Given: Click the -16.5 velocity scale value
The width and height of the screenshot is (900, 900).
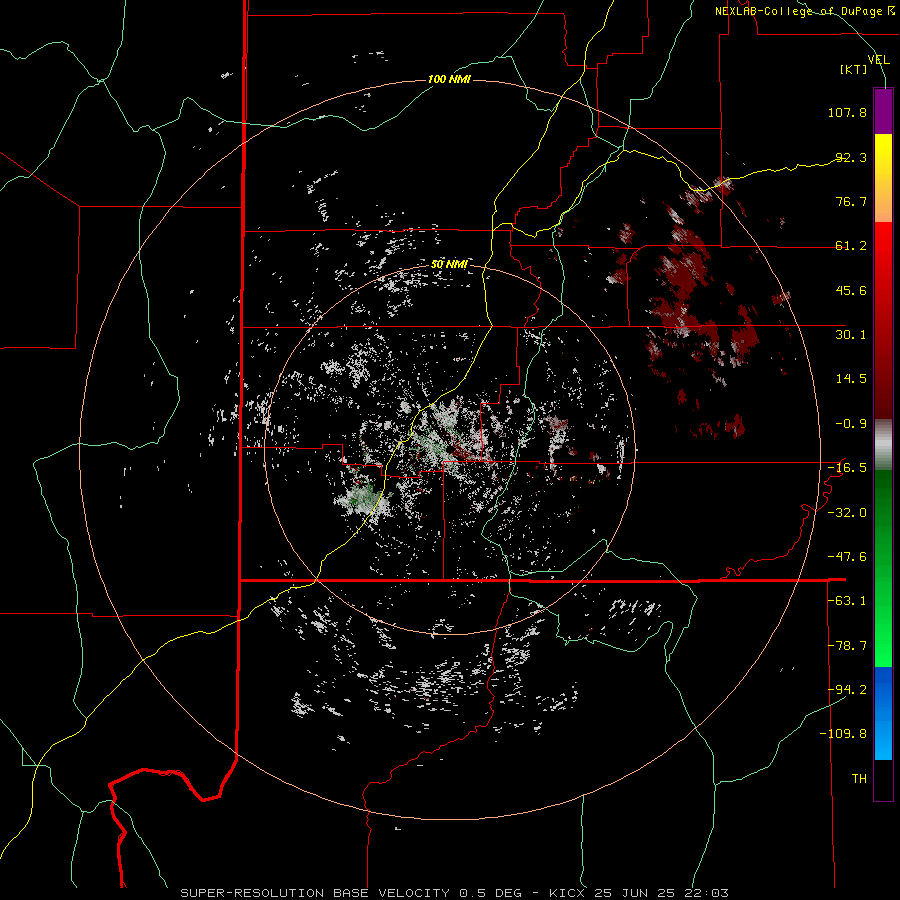Looking at the screenshot, I should point(847,468).
